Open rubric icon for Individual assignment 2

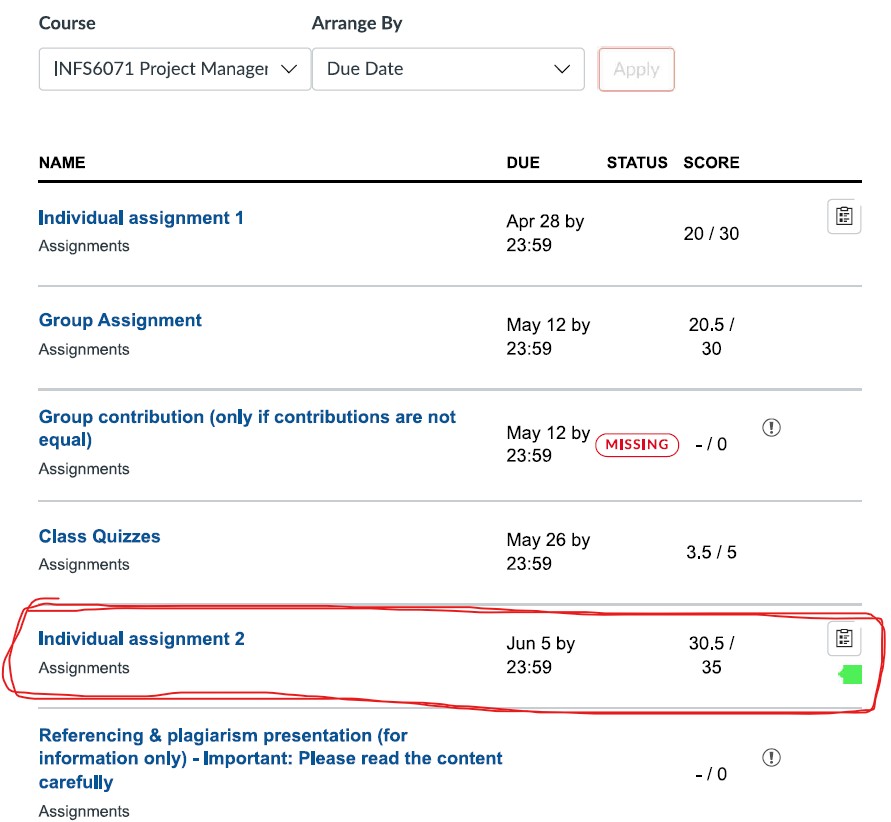click(x=844, y=639)
